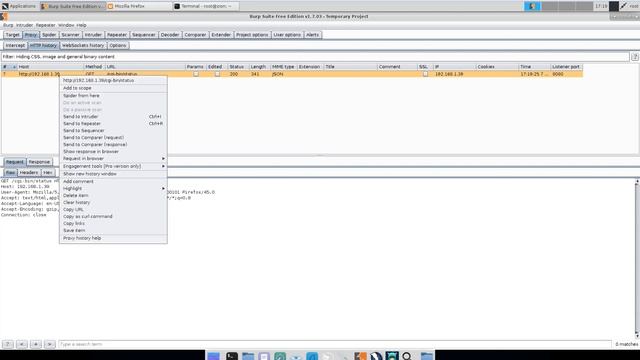The width and height of the screenshot is (640, 360).
Task: Select 'Send to Comparer (request)'
Action: (113, 137)
